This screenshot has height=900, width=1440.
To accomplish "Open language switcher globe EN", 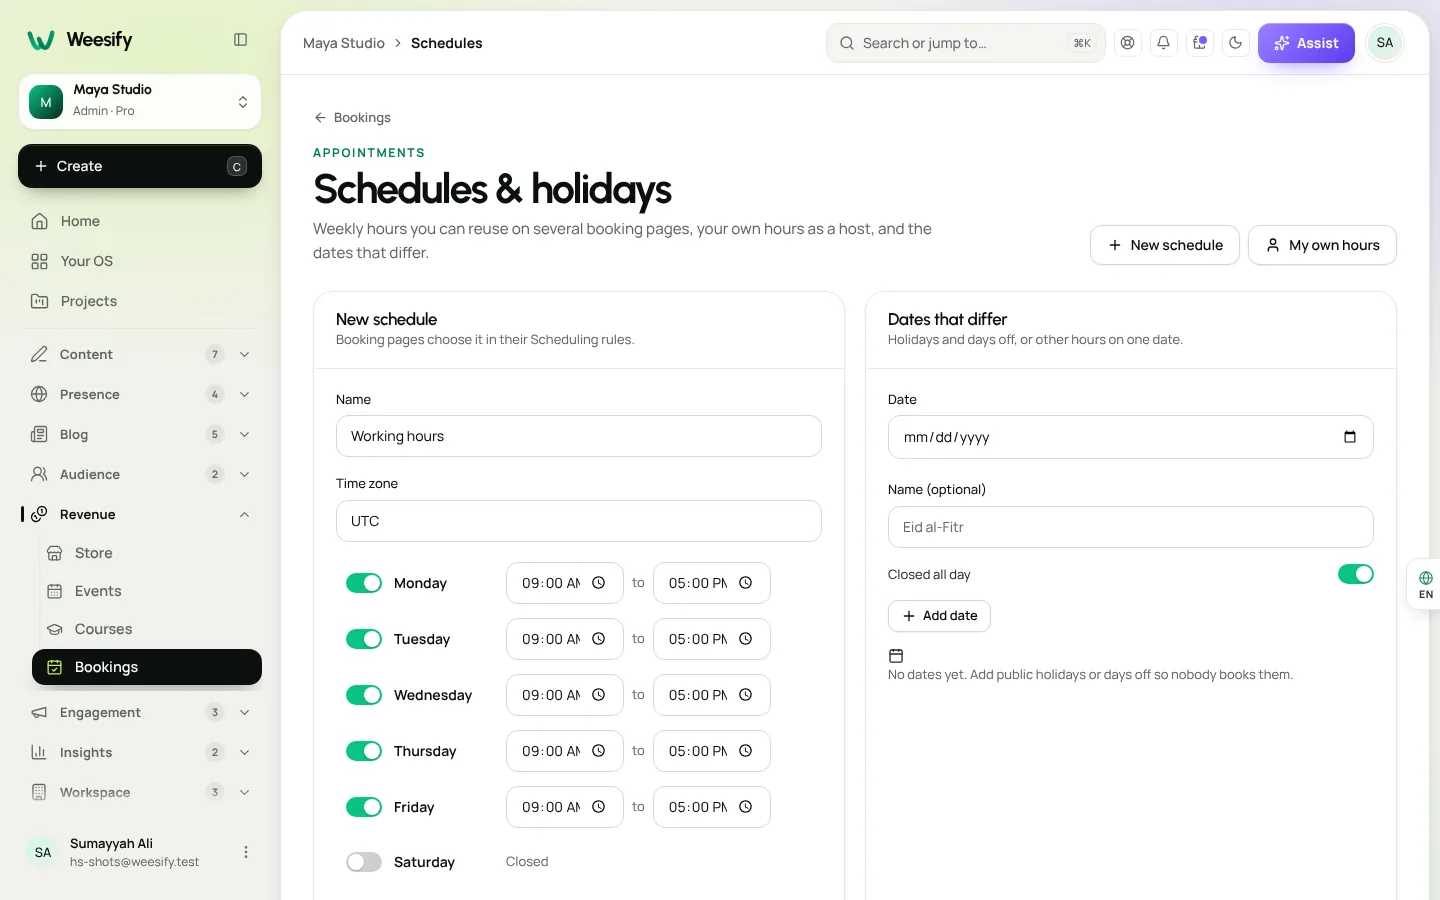I will click(x=1425, y=584).
